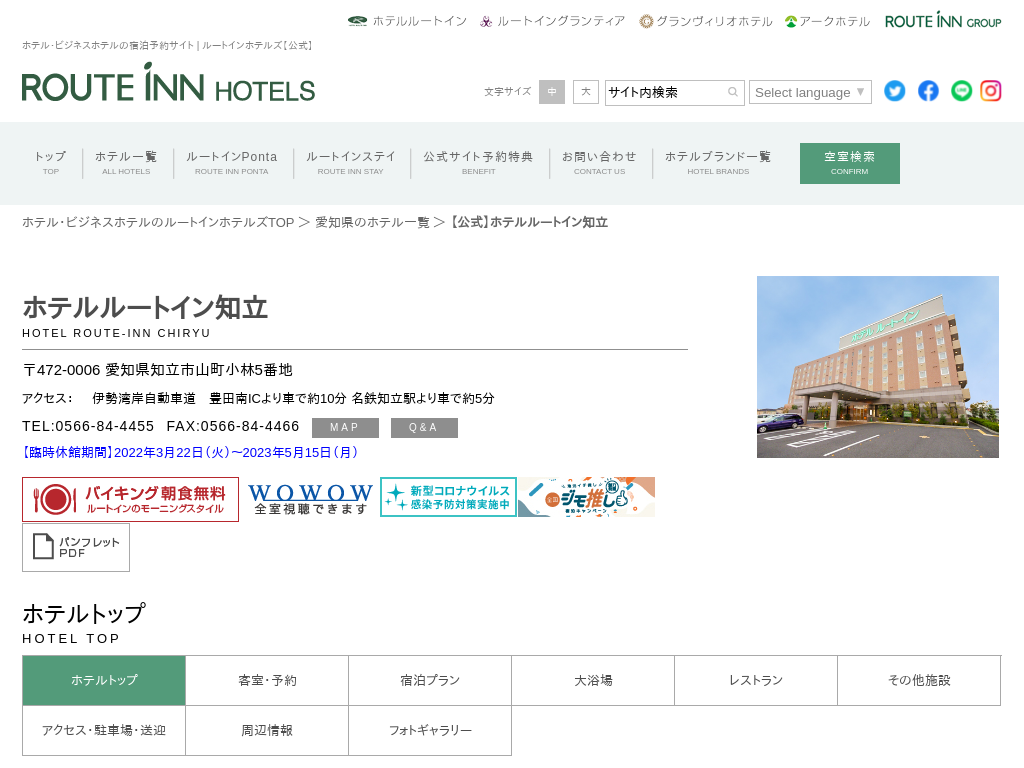Open the アークホテル brand link
This screenshot has height=768, width=1024.
click(827, 21)
